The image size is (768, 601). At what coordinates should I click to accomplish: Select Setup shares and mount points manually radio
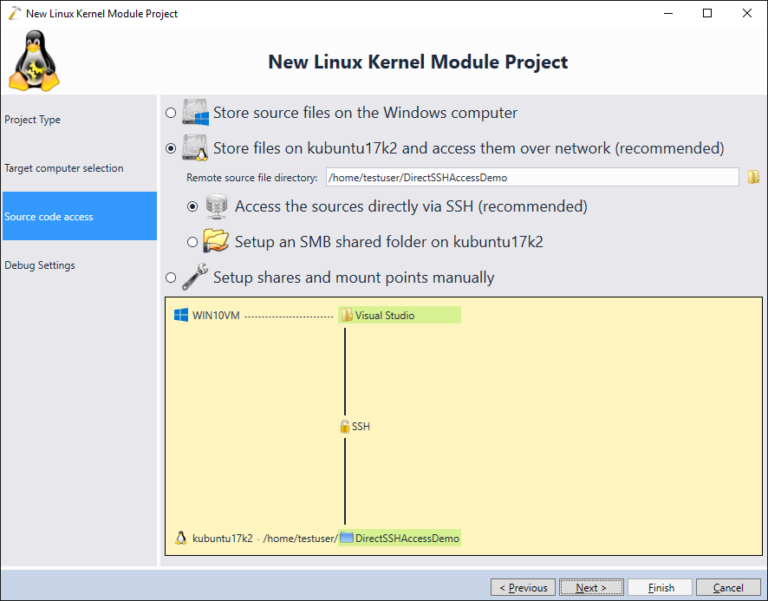170,278
